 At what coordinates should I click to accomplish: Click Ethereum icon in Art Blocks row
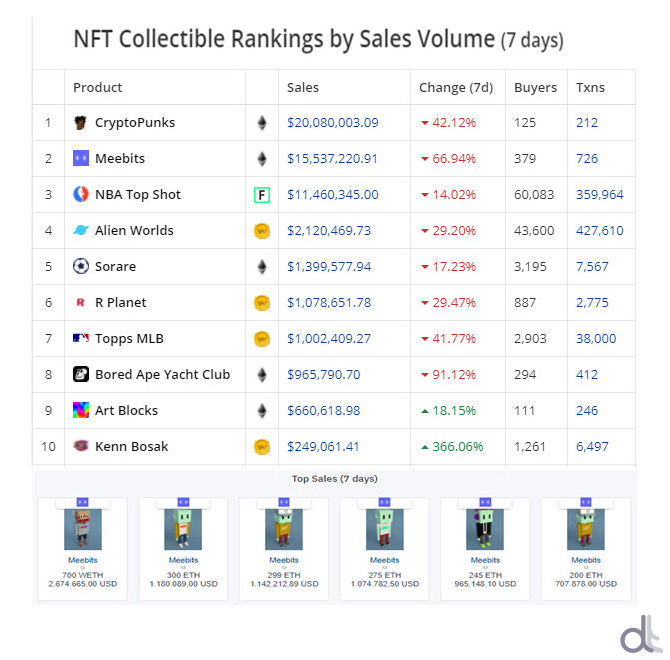coord(262,411)
